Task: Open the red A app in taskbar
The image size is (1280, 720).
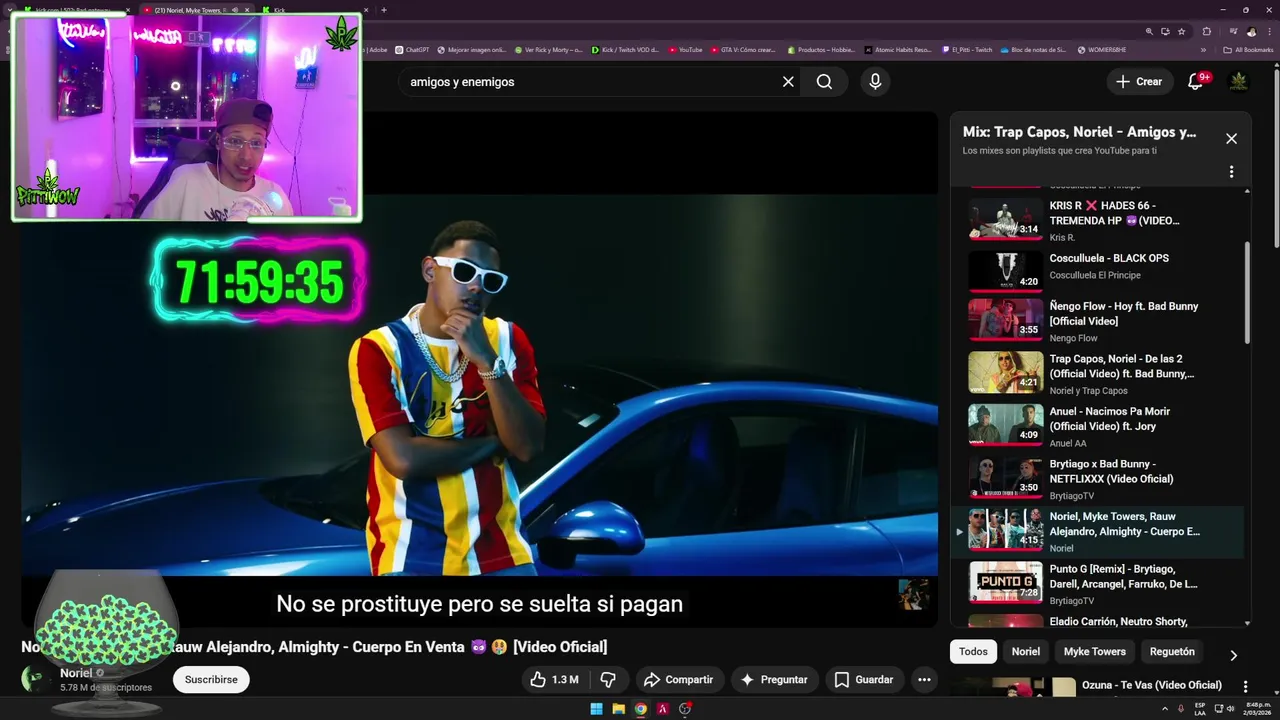Action: coord(662,709)
